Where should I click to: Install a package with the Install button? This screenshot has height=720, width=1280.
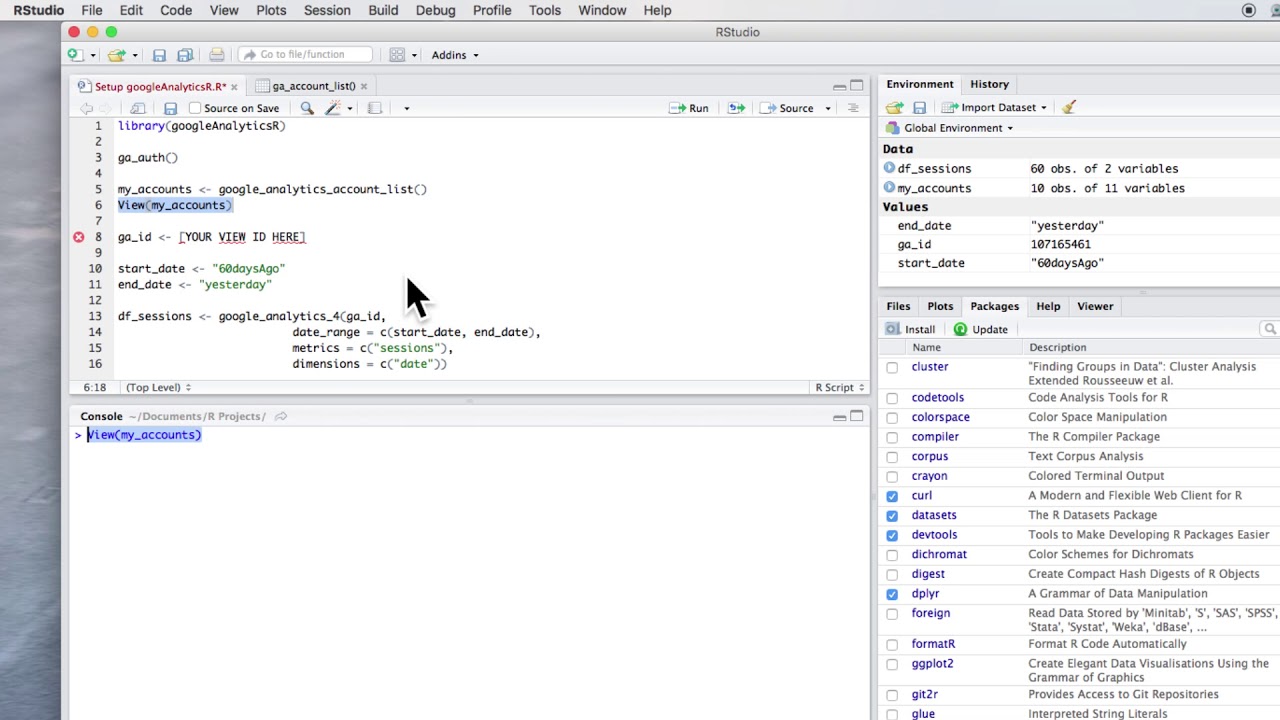pyautogui.click(x=910, y=329)
